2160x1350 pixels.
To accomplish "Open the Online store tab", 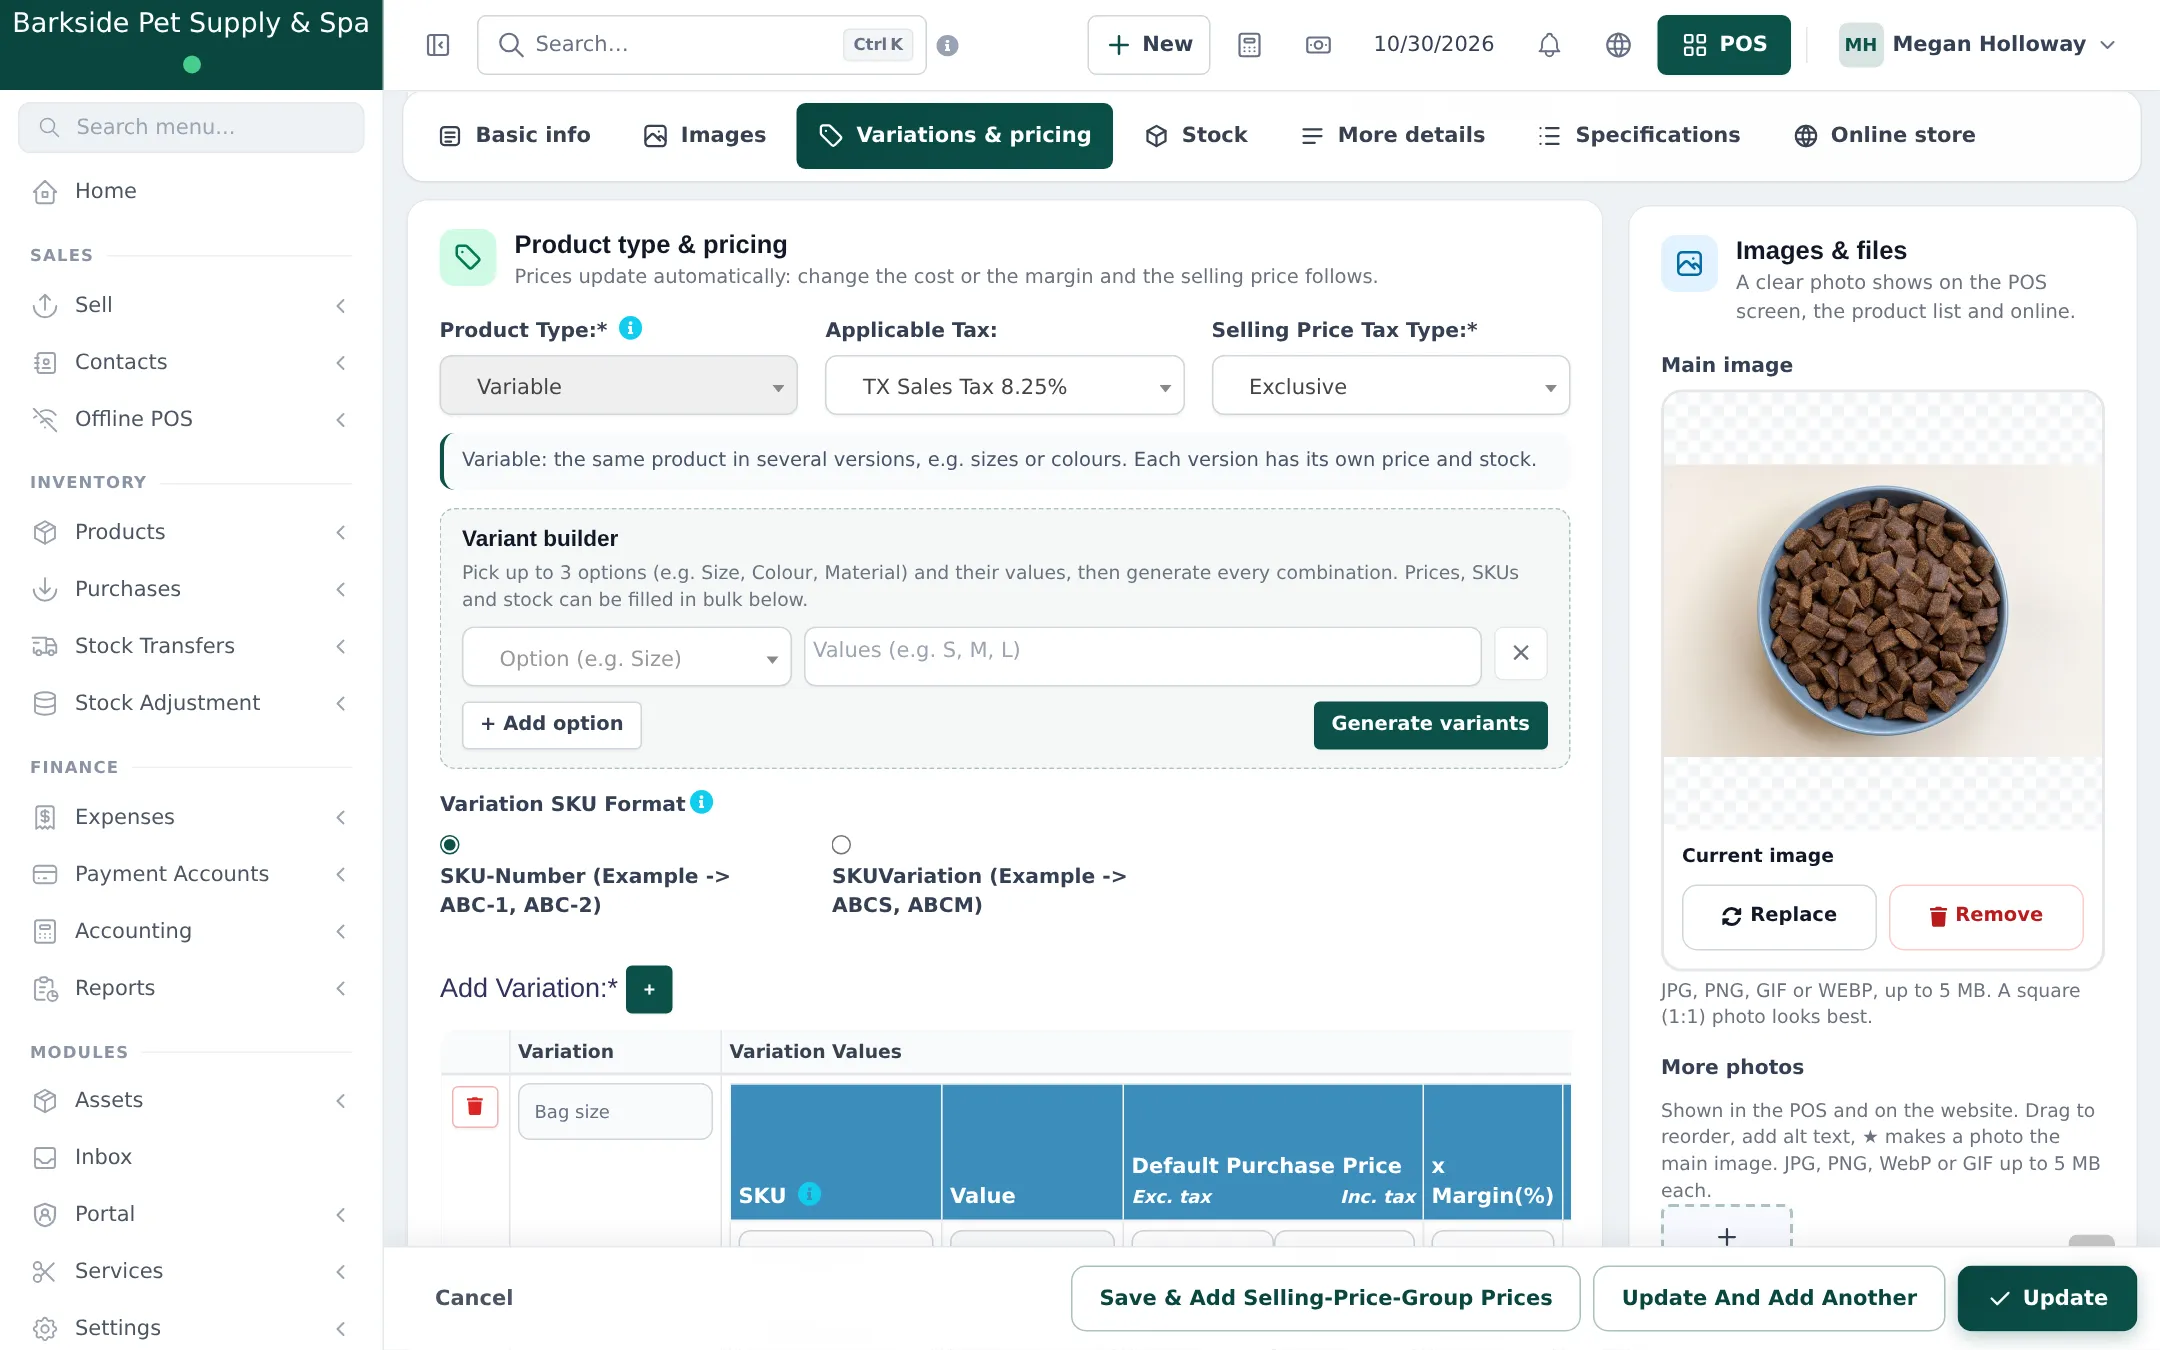I will [1885, 135].
